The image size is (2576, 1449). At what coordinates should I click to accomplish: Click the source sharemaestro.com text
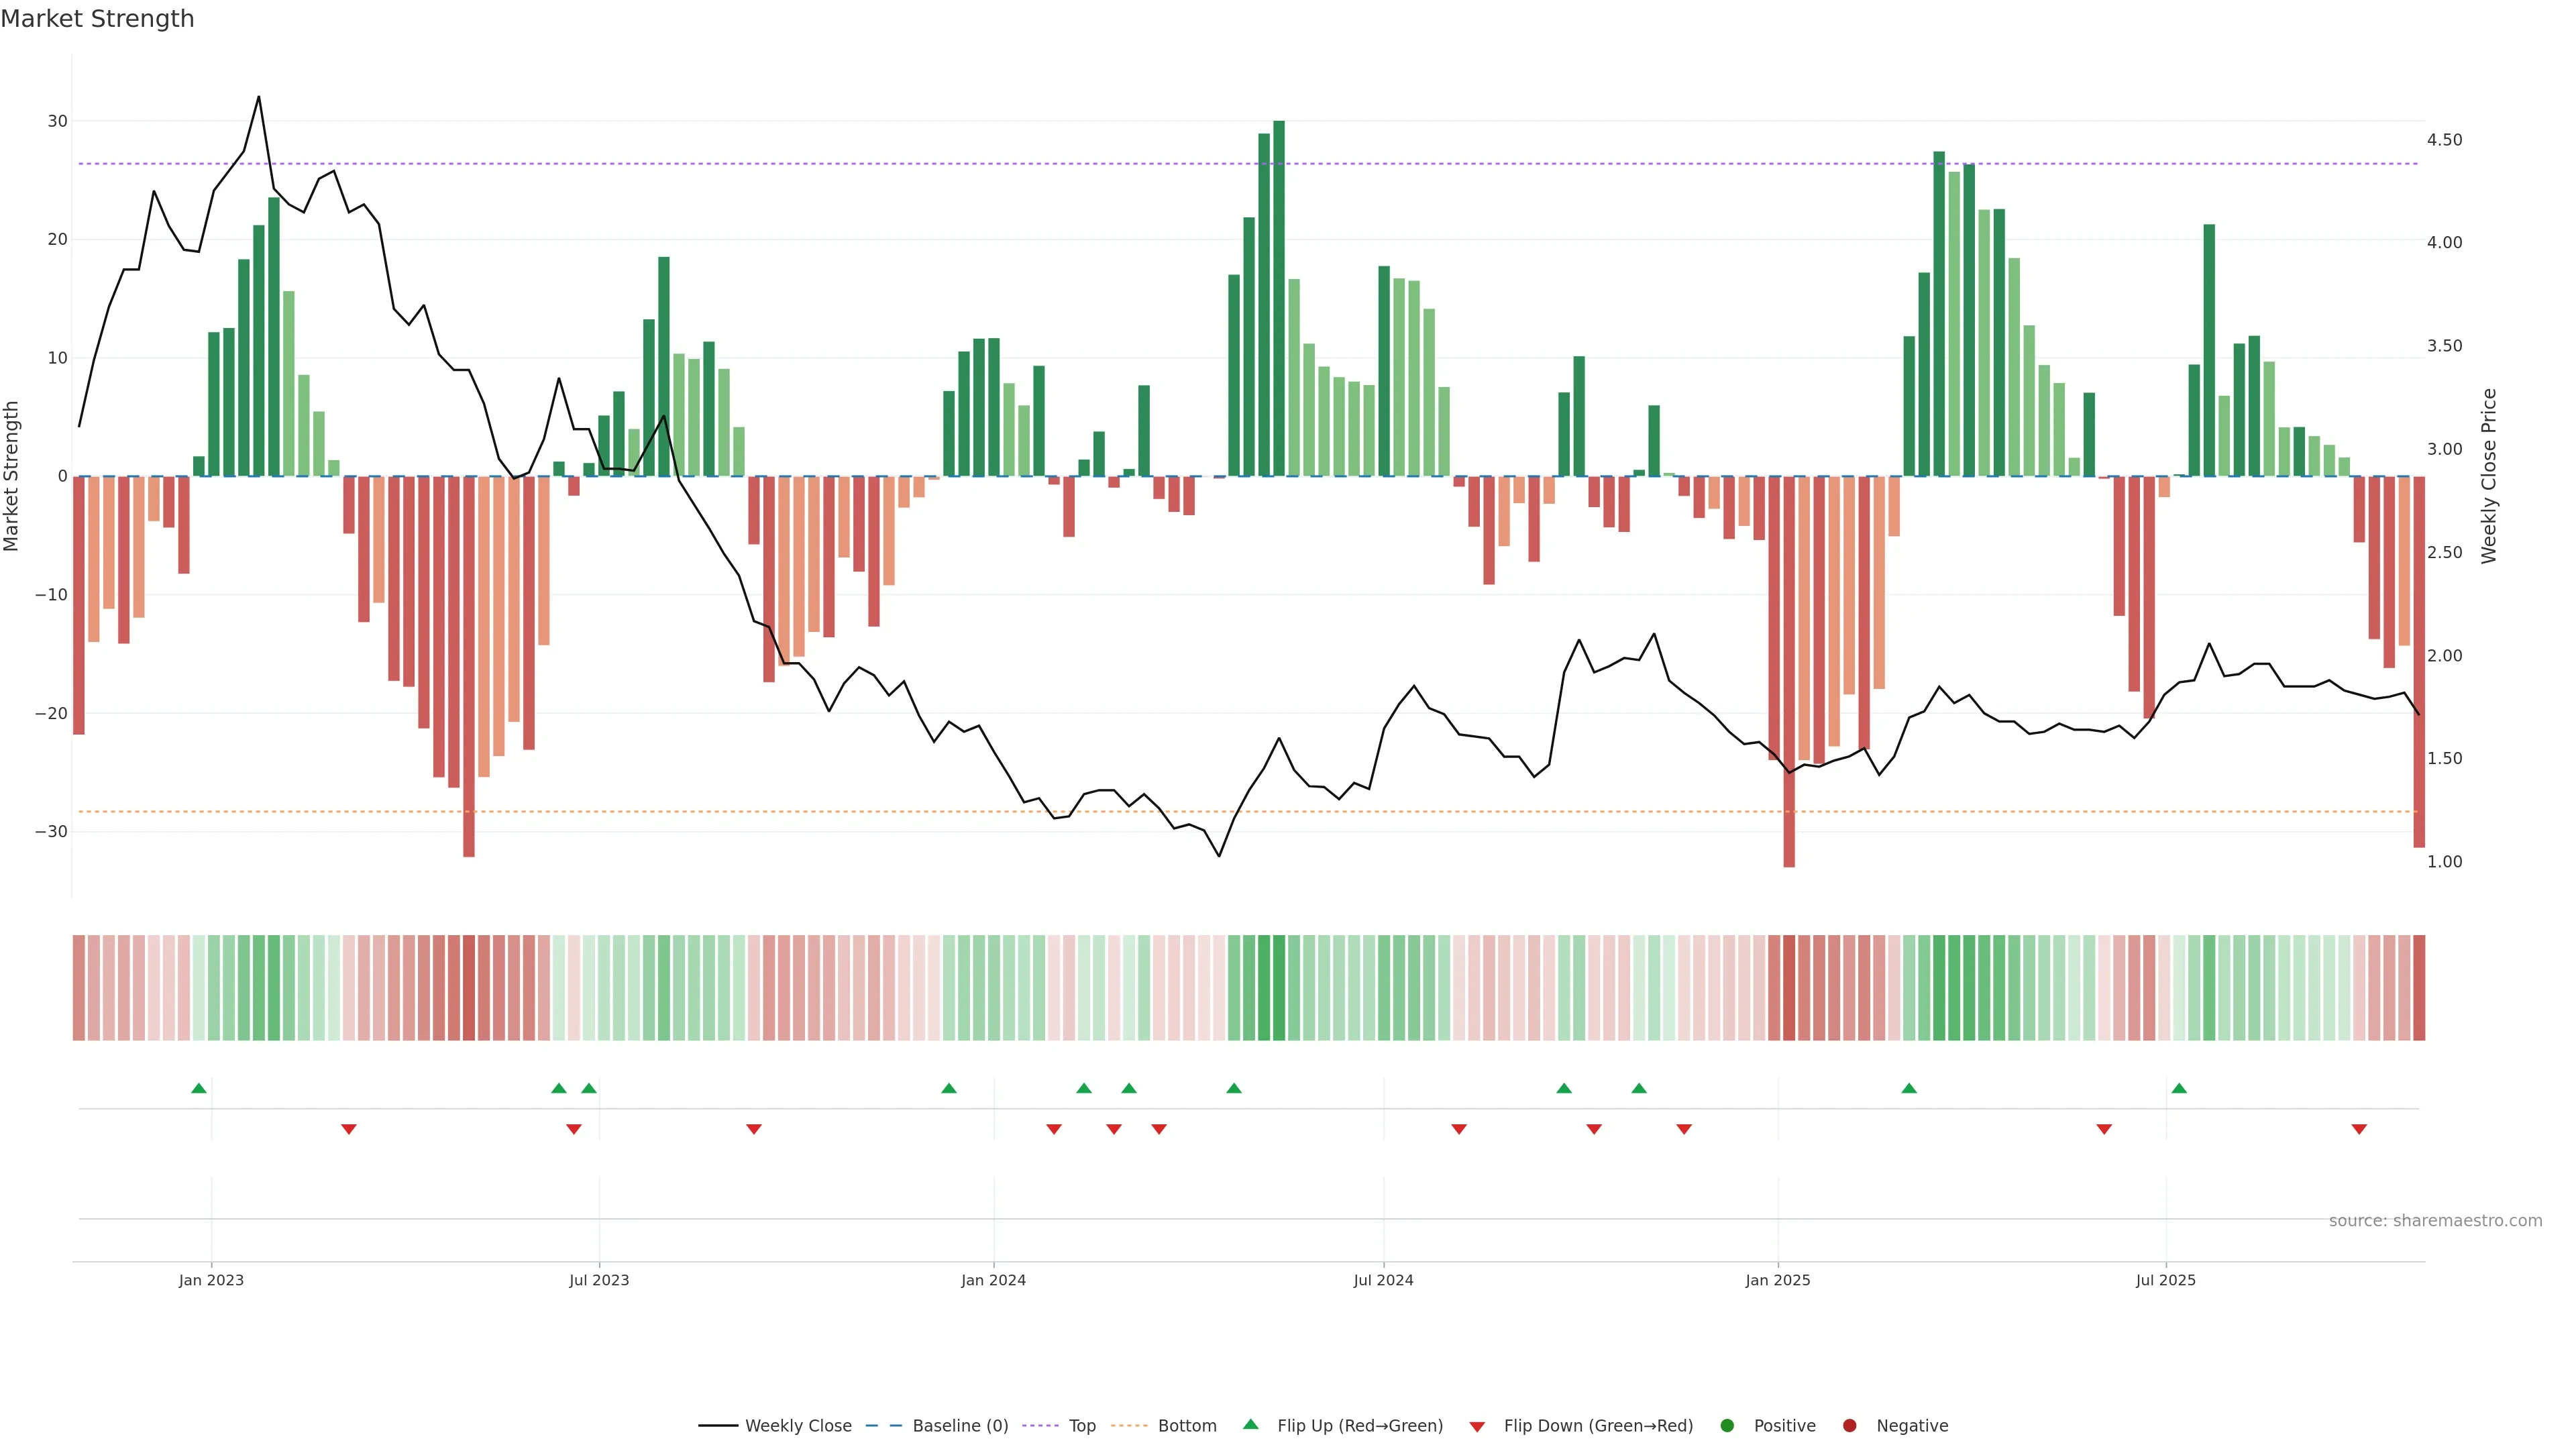point(2435,1221)
